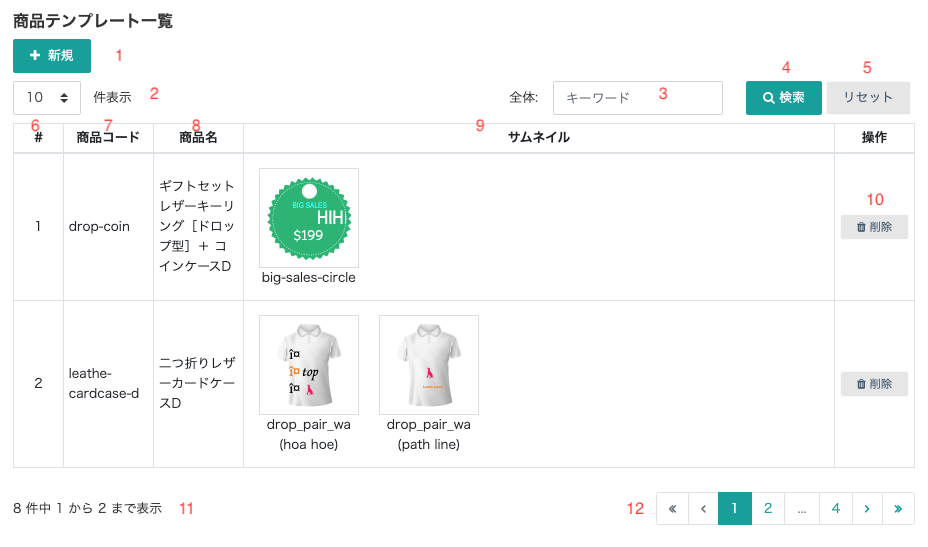Open the drop_pair_wa (path line) thumbnail
Image resolution: width=928 pixels, height=547 pixels.
429,365
